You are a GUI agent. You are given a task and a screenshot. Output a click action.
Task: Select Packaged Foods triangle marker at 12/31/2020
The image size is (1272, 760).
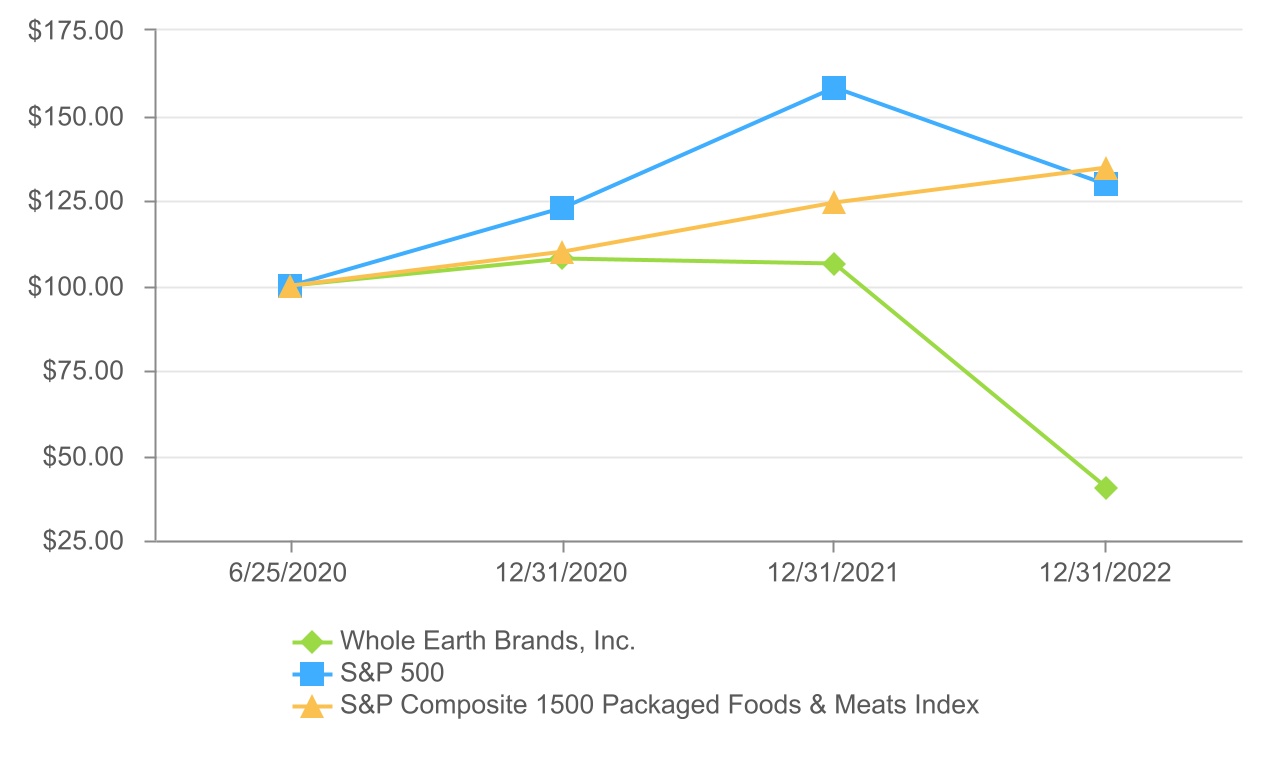click(562, 251)
